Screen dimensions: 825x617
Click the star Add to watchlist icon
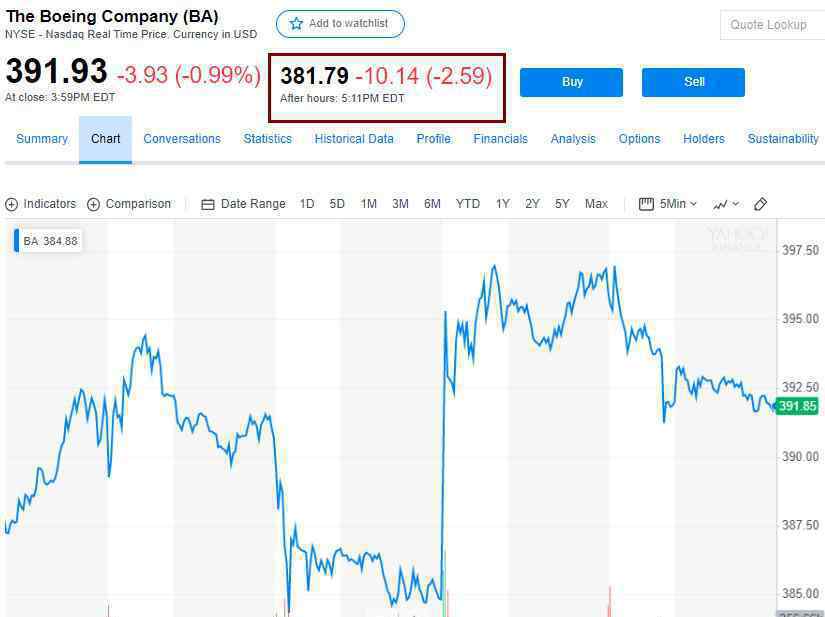click(296, 24)
